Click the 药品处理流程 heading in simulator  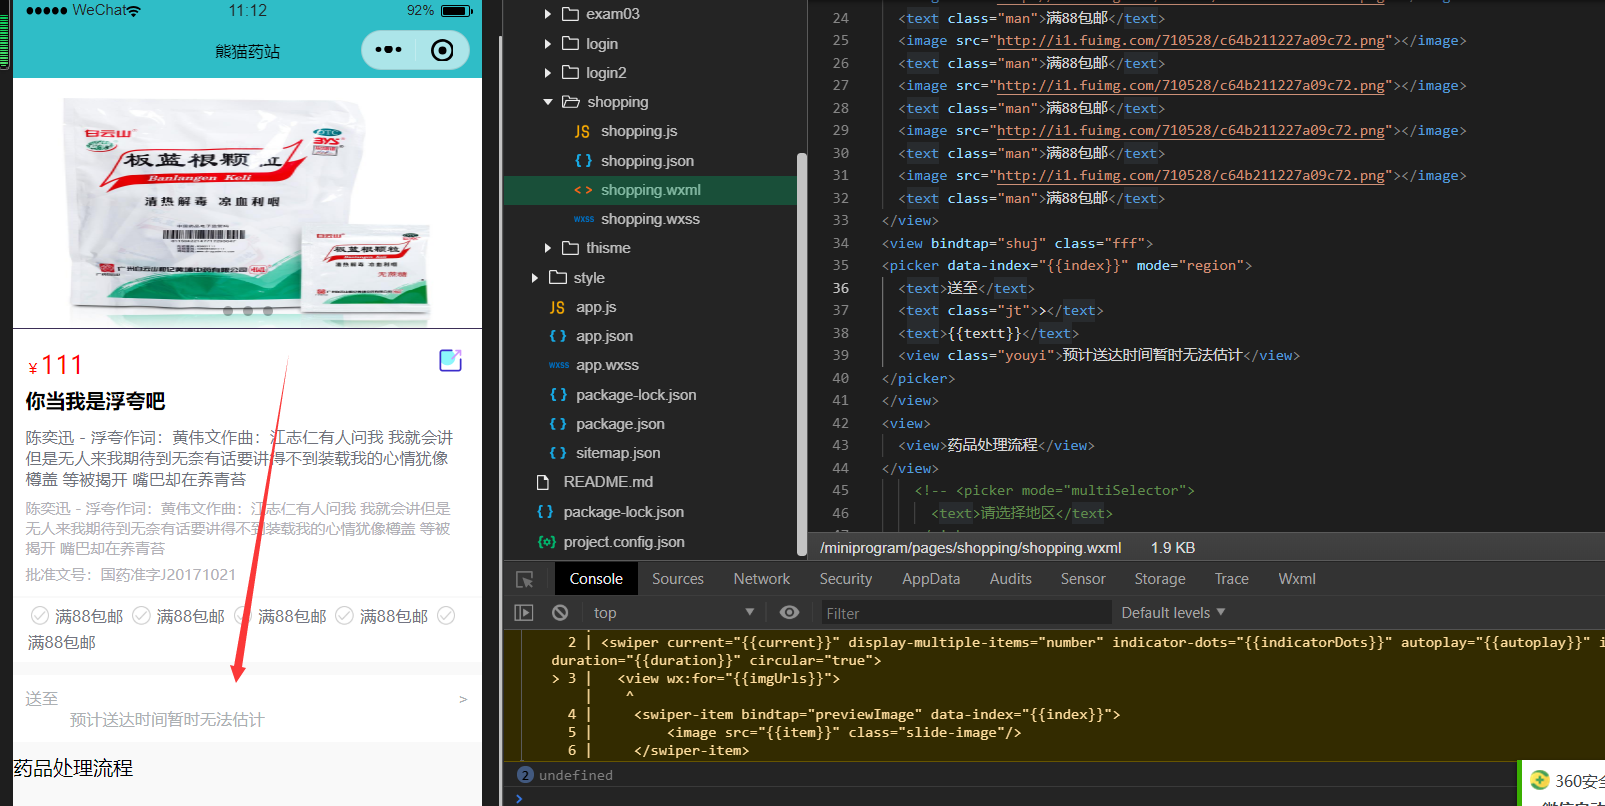[x=73, y=768]
